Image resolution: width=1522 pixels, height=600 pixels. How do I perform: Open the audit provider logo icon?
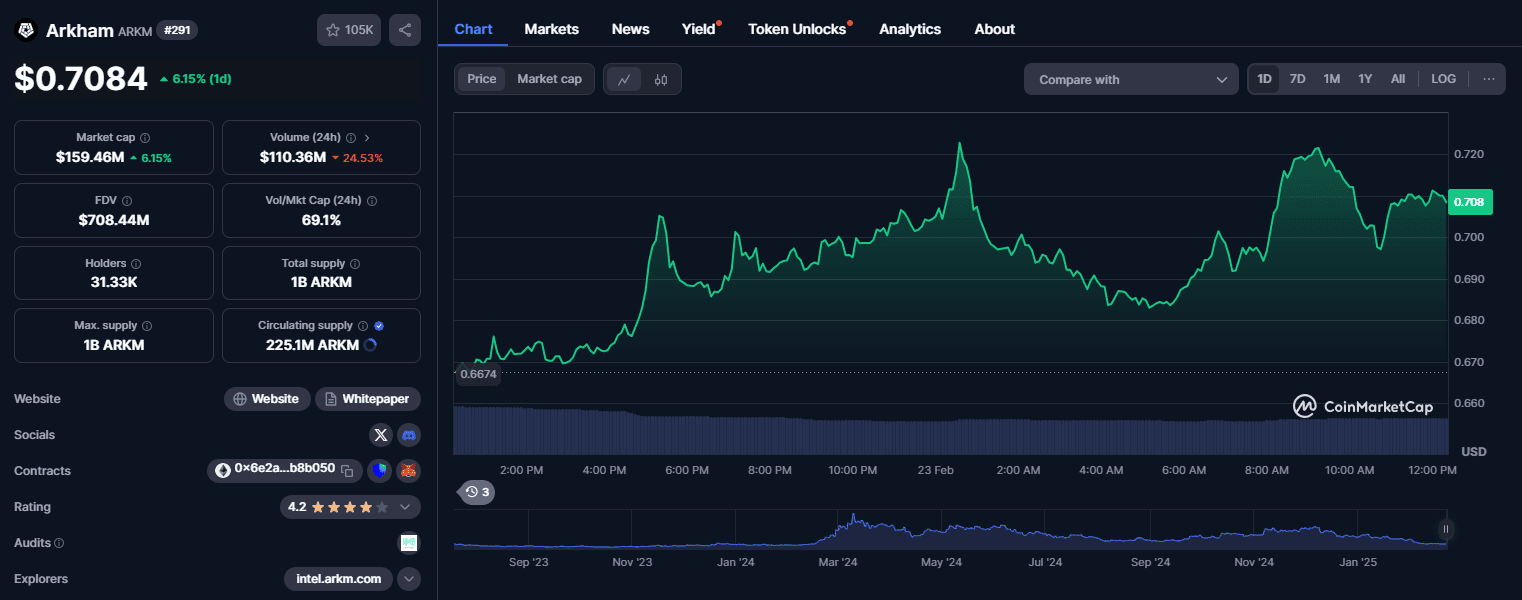(x=409, y=543)
